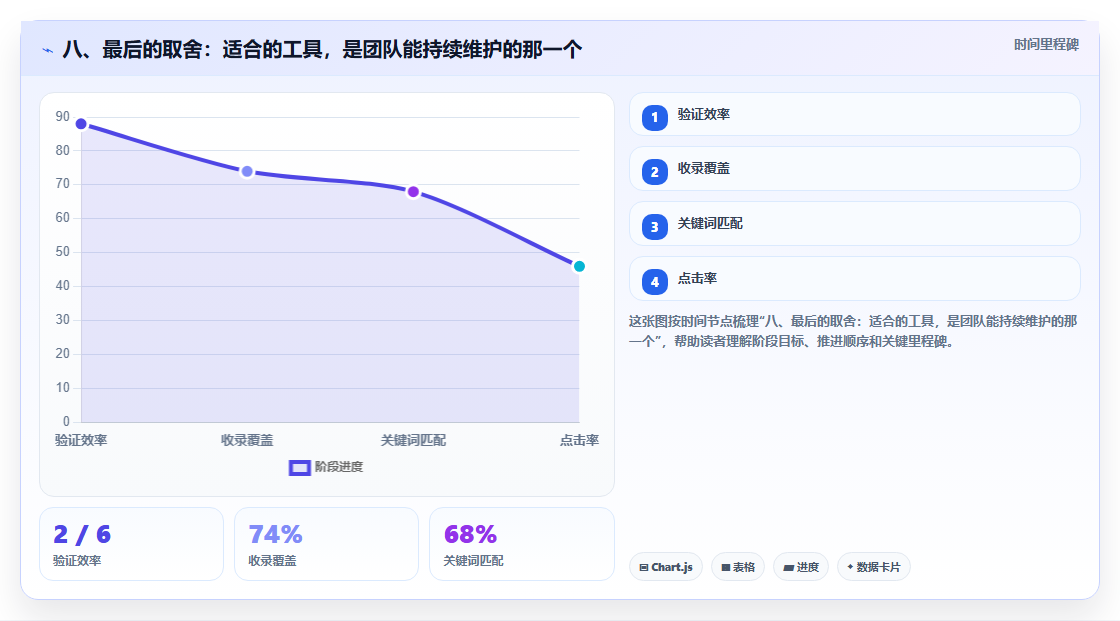Select the Chart.js tag

[666, 567]
